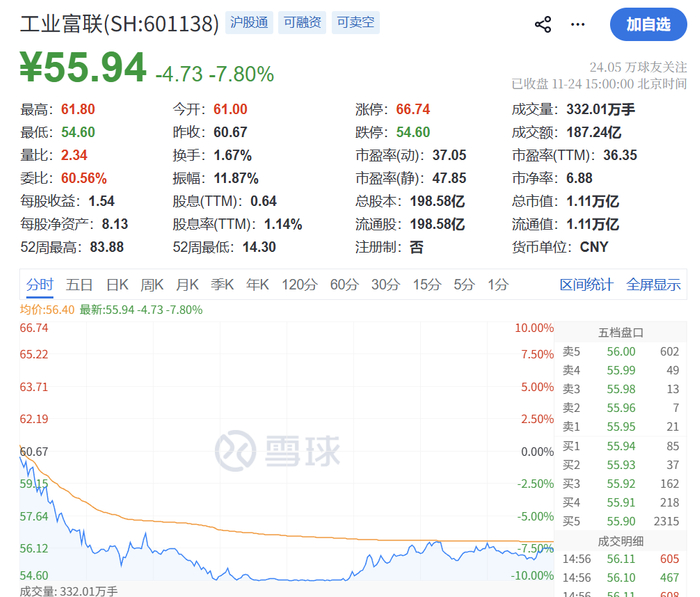The width and height of the screenshot is (700, 597).
Task: Click the 卖2 order row at 55.96
Action: pos(621,408)
